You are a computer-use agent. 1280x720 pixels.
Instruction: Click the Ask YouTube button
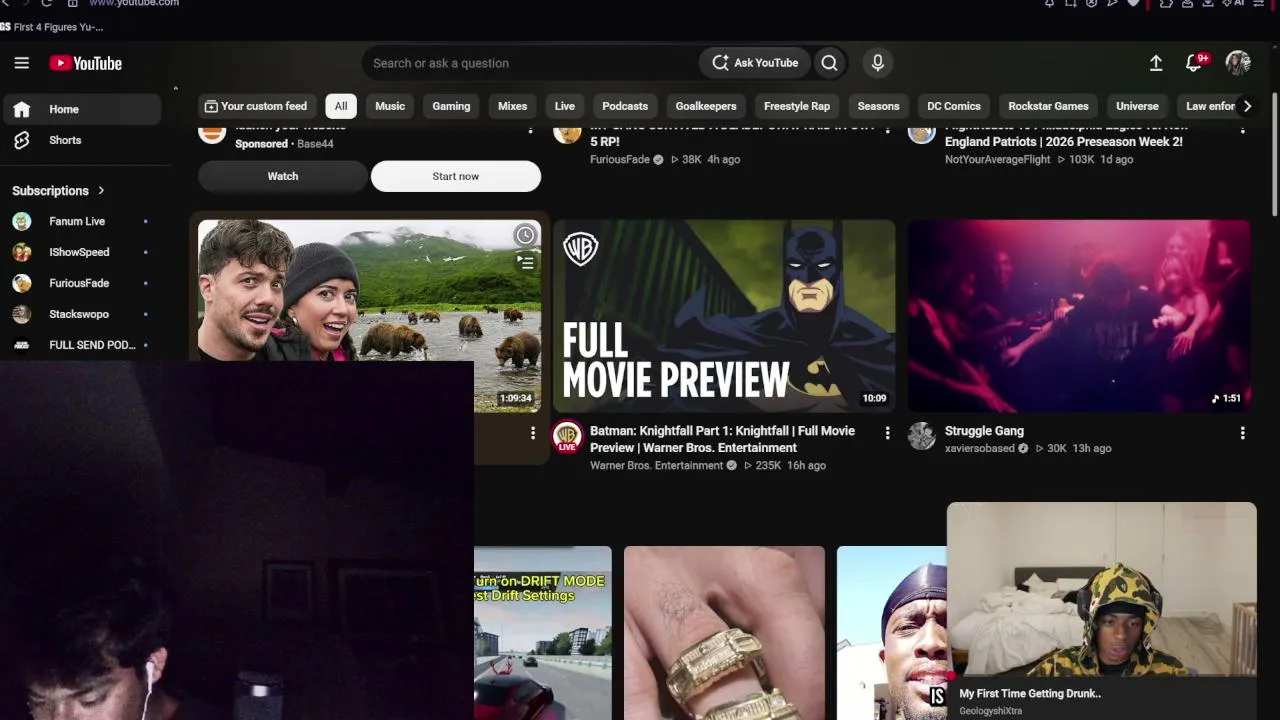tap(755, 63)
